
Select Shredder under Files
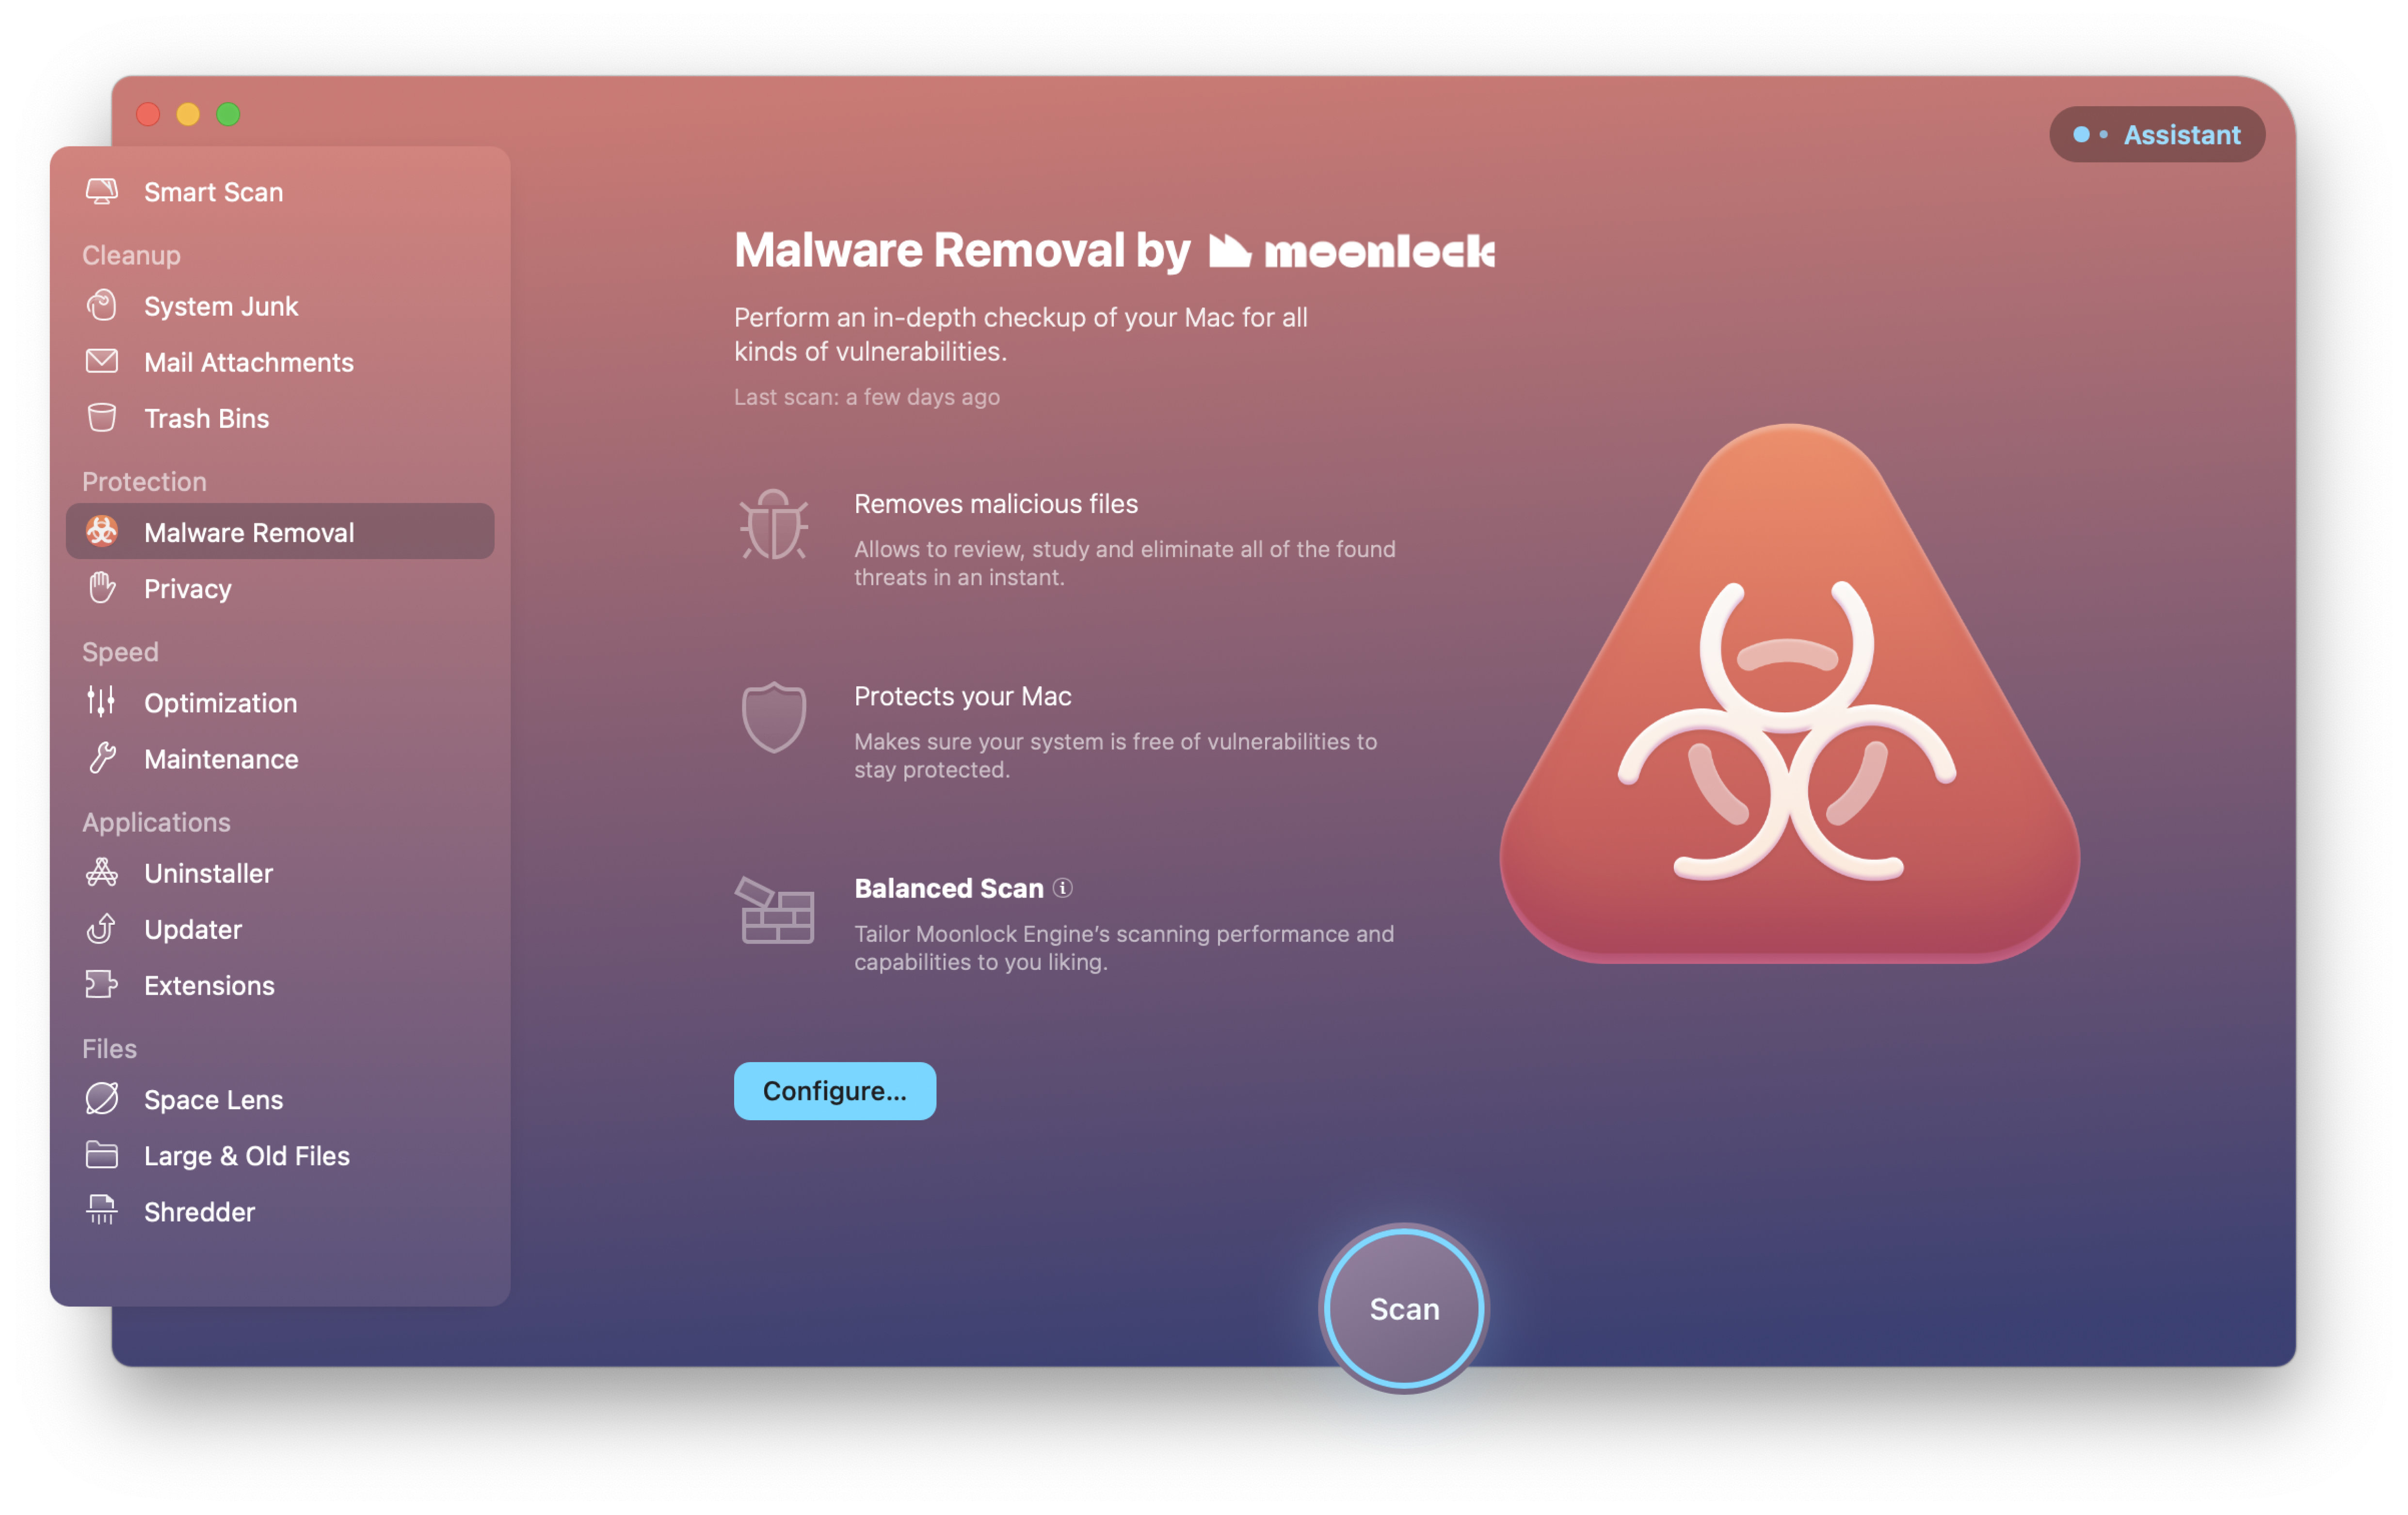pyautogui.click(x=280, y=1211)
